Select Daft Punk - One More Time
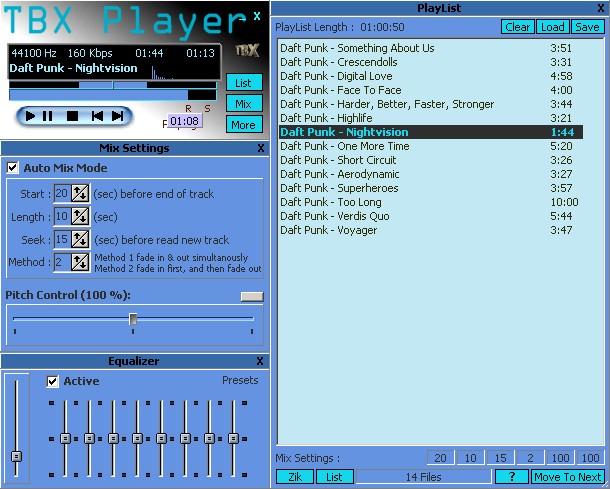The image size is (610, 489). click(431, 146)
